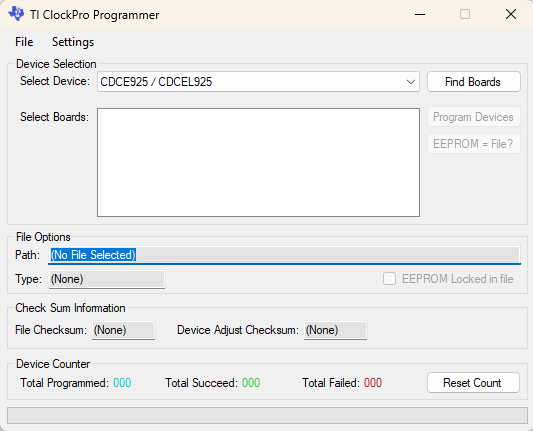Click the Device Adjust Checksum label
The height and width of the screenshot is (431, 533).
pos(238,330)
